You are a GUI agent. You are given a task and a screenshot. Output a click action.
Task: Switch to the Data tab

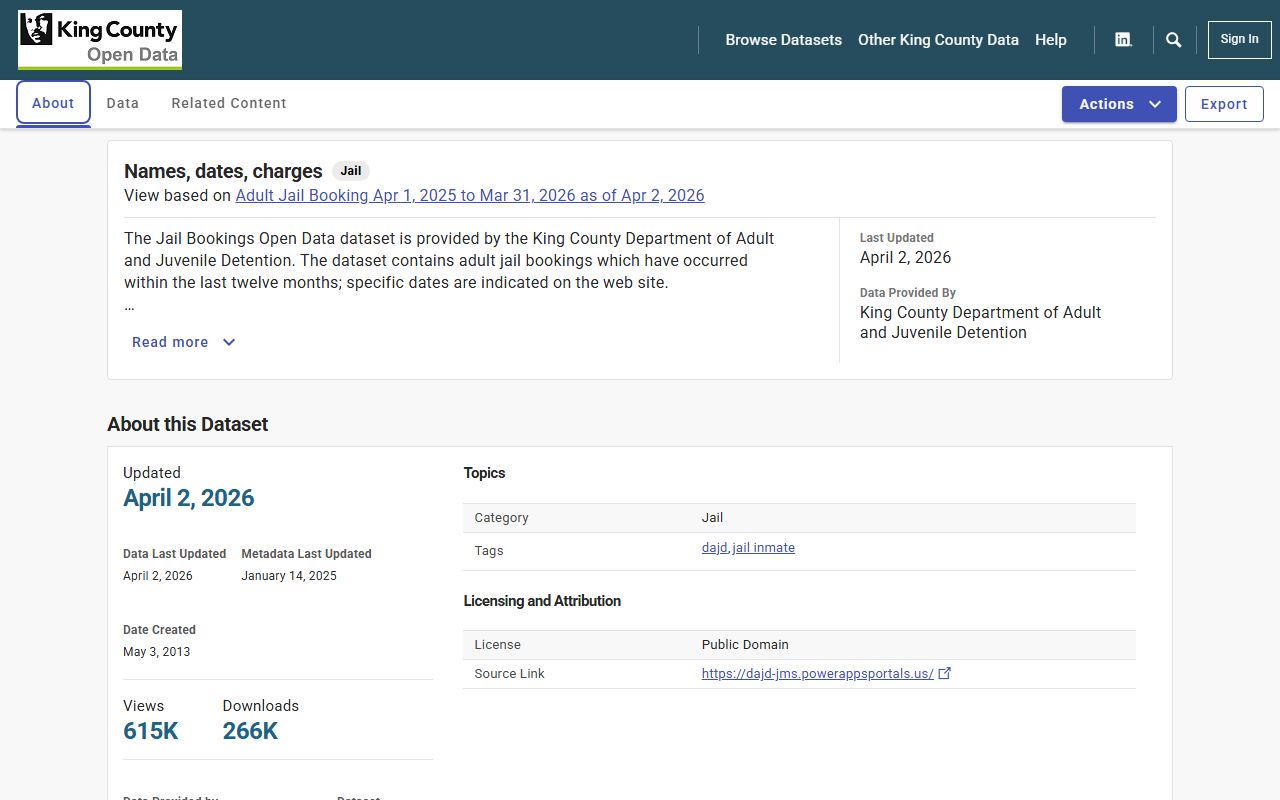click(123, 103)
